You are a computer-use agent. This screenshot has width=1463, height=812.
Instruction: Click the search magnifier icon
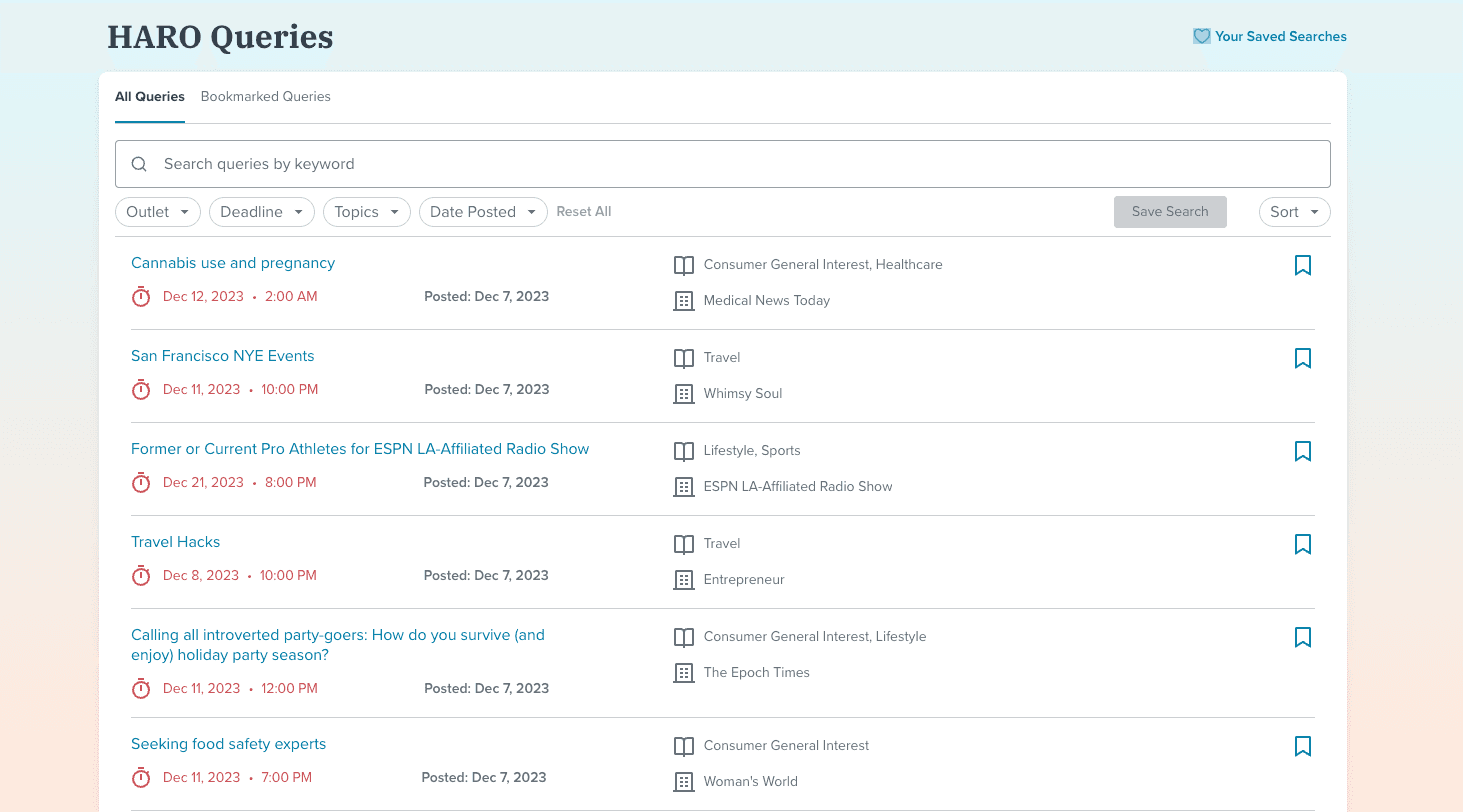pyautogui.click(x=140, y=164)
